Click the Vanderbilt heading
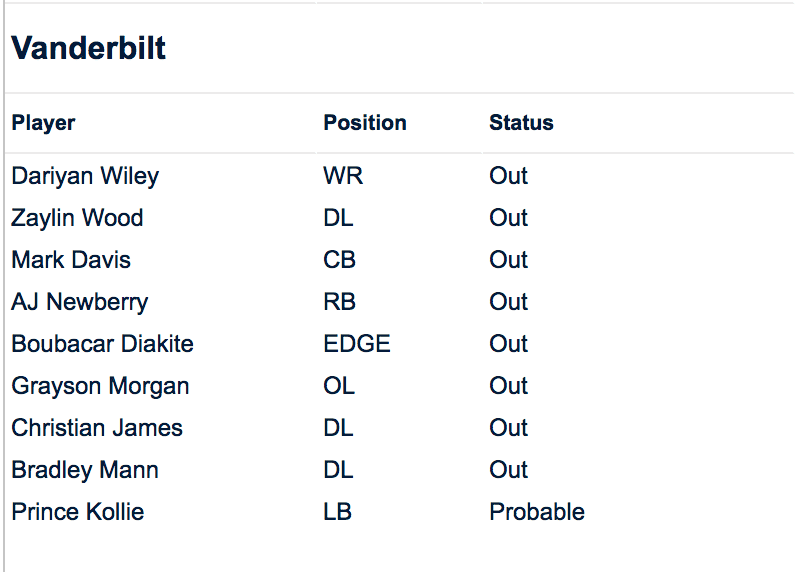The width and height of the screenshot is (798, 572). 89,48
